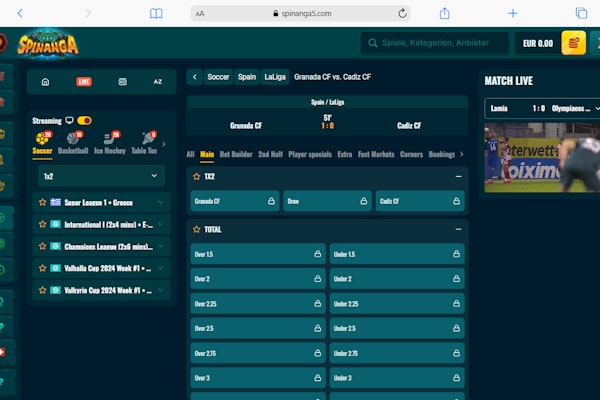Go back with Safari back arrow
600x400 pixels.
[20, 13]
